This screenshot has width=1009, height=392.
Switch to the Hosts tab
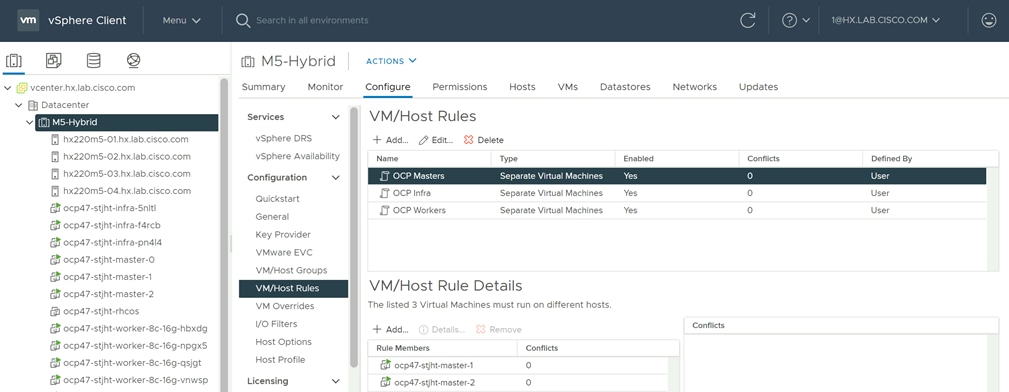[x=522, y=87]
